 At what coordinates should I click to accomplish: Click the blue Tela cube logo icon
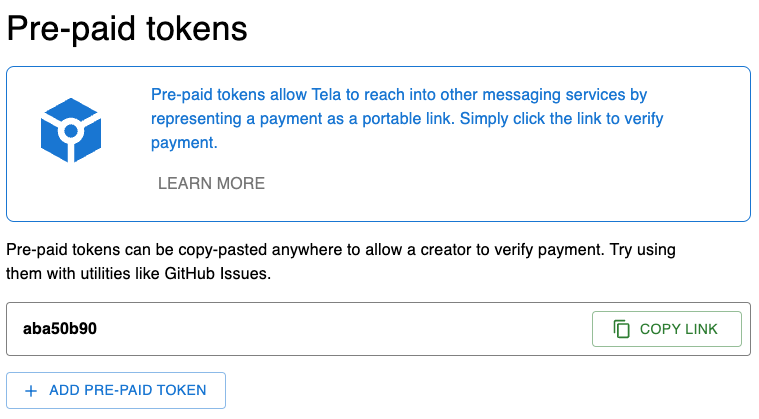[x=71, y=130]
